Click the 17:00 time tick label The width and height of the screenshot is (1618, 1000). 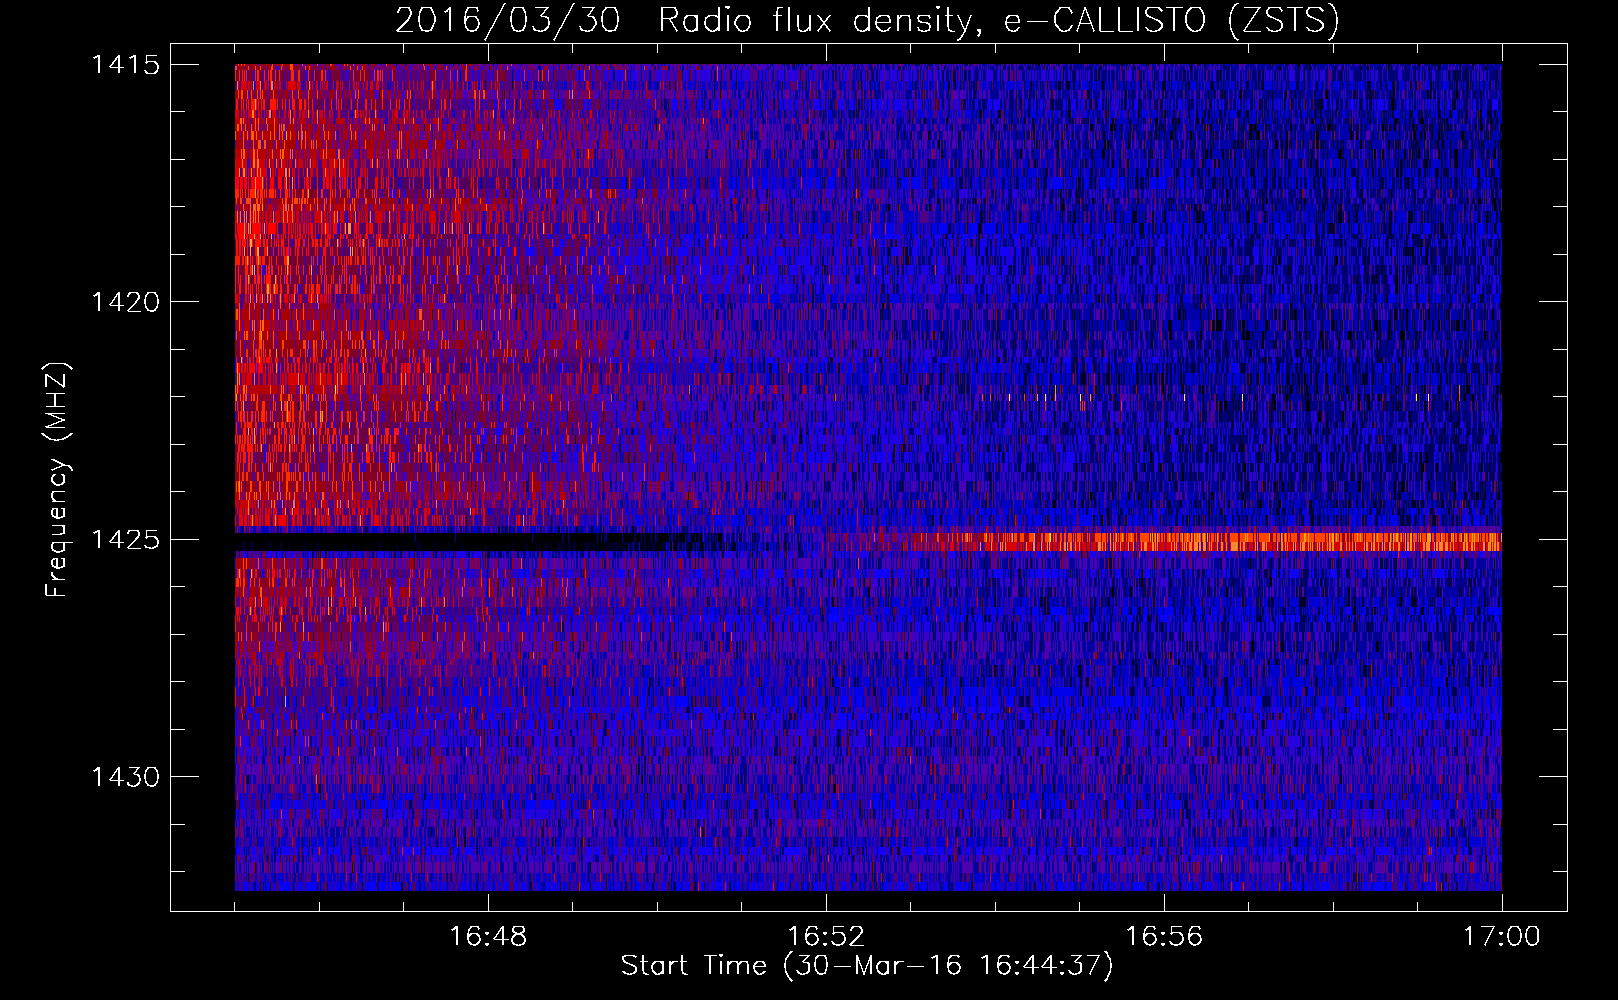click(1502, 937)
